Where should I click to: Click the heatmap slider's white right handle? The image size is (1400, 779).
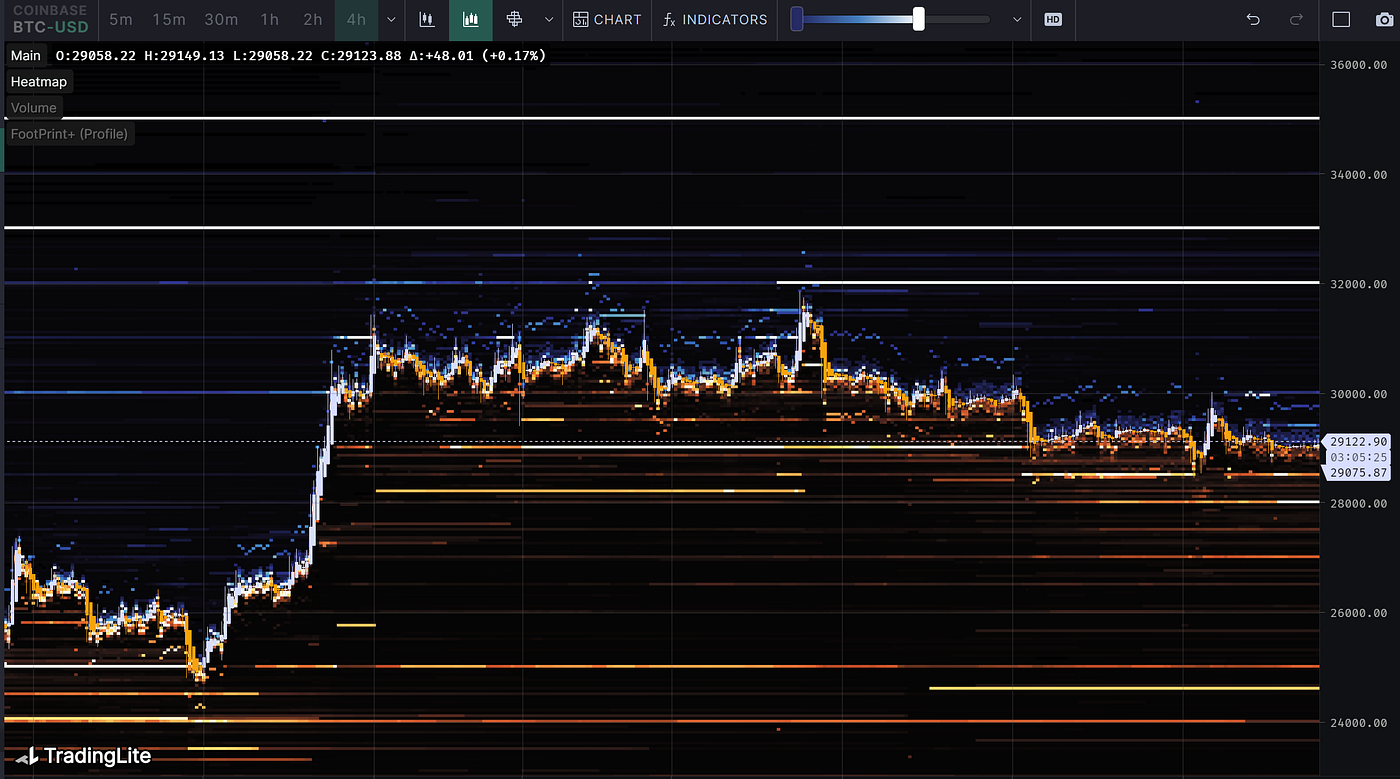919,19
